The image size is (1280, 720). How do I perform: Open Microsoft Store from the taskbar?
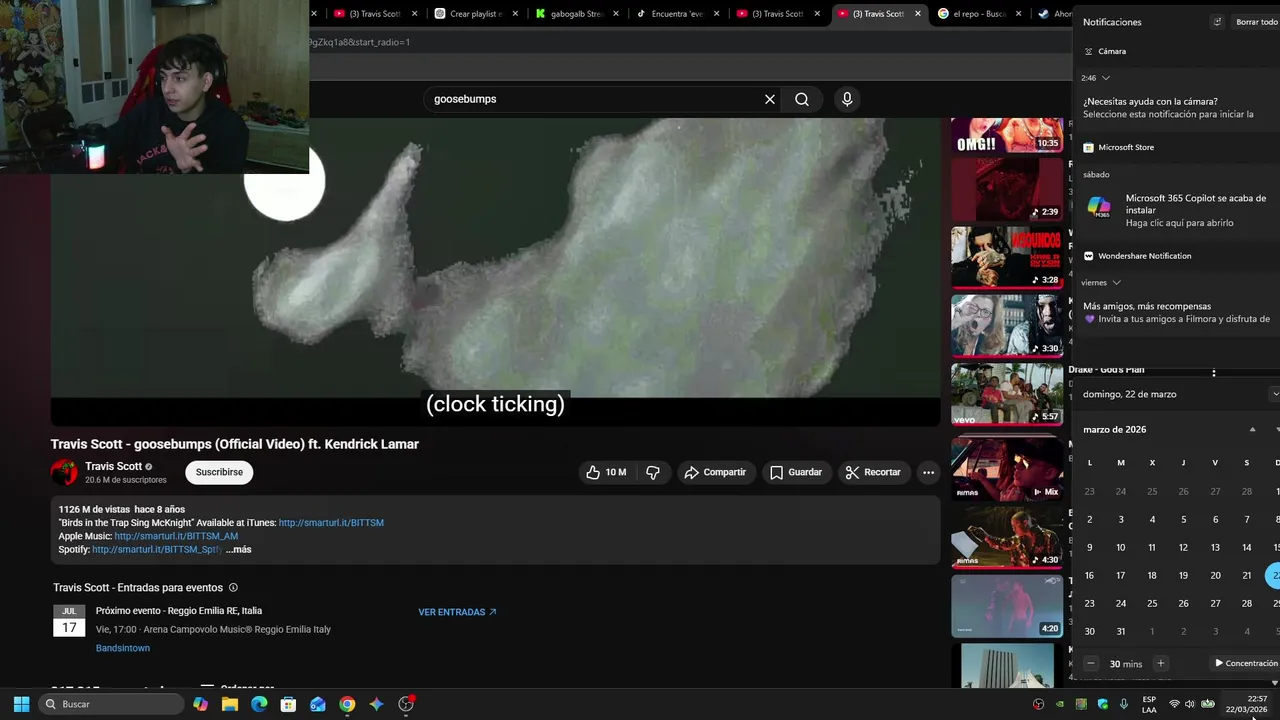[288, 704]
